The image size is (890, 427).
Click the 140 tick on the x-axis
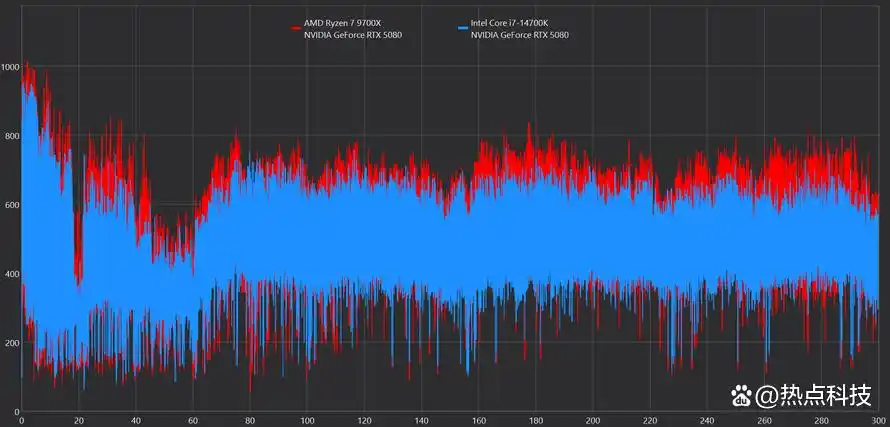pyautogui.click(x=421, y=420)
